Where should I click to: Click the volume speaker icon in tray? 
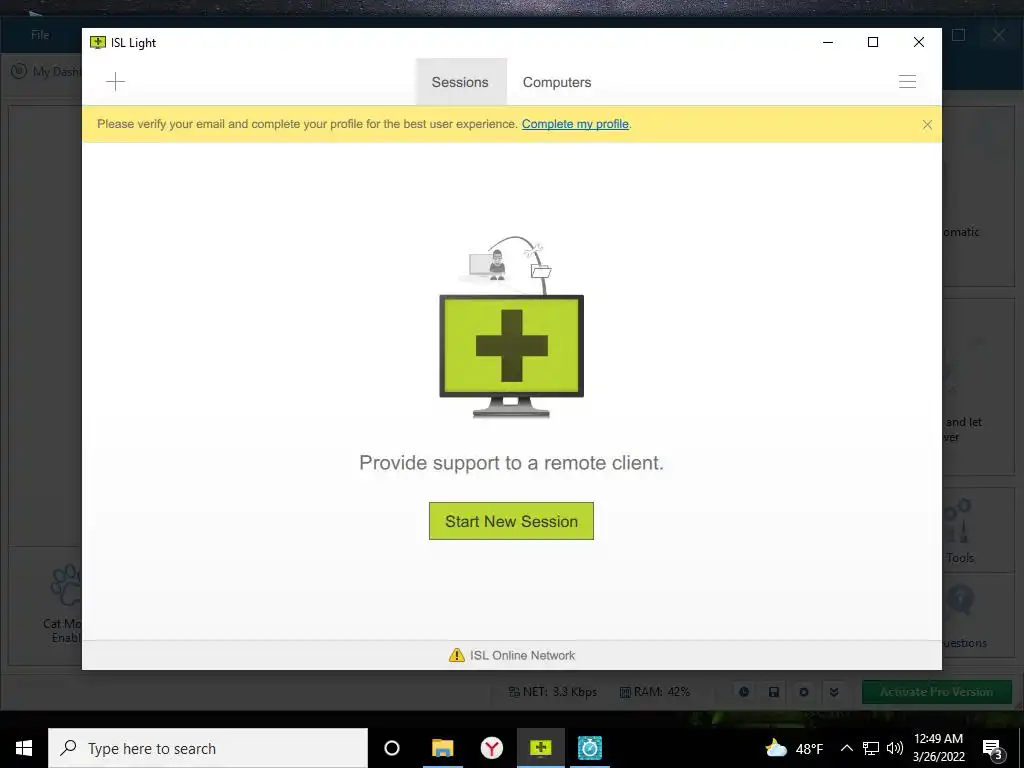[895, 748]
